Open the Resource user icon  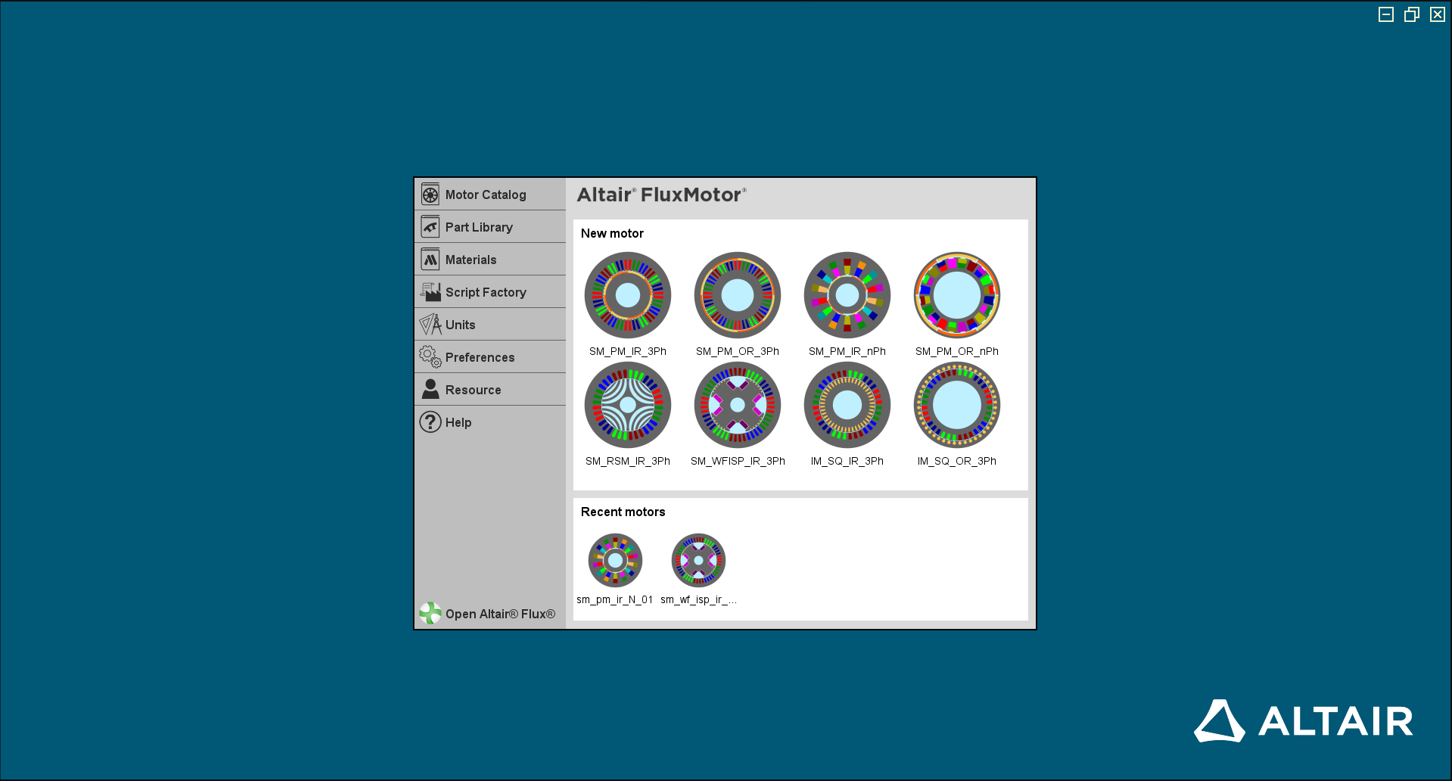[430, 389]
